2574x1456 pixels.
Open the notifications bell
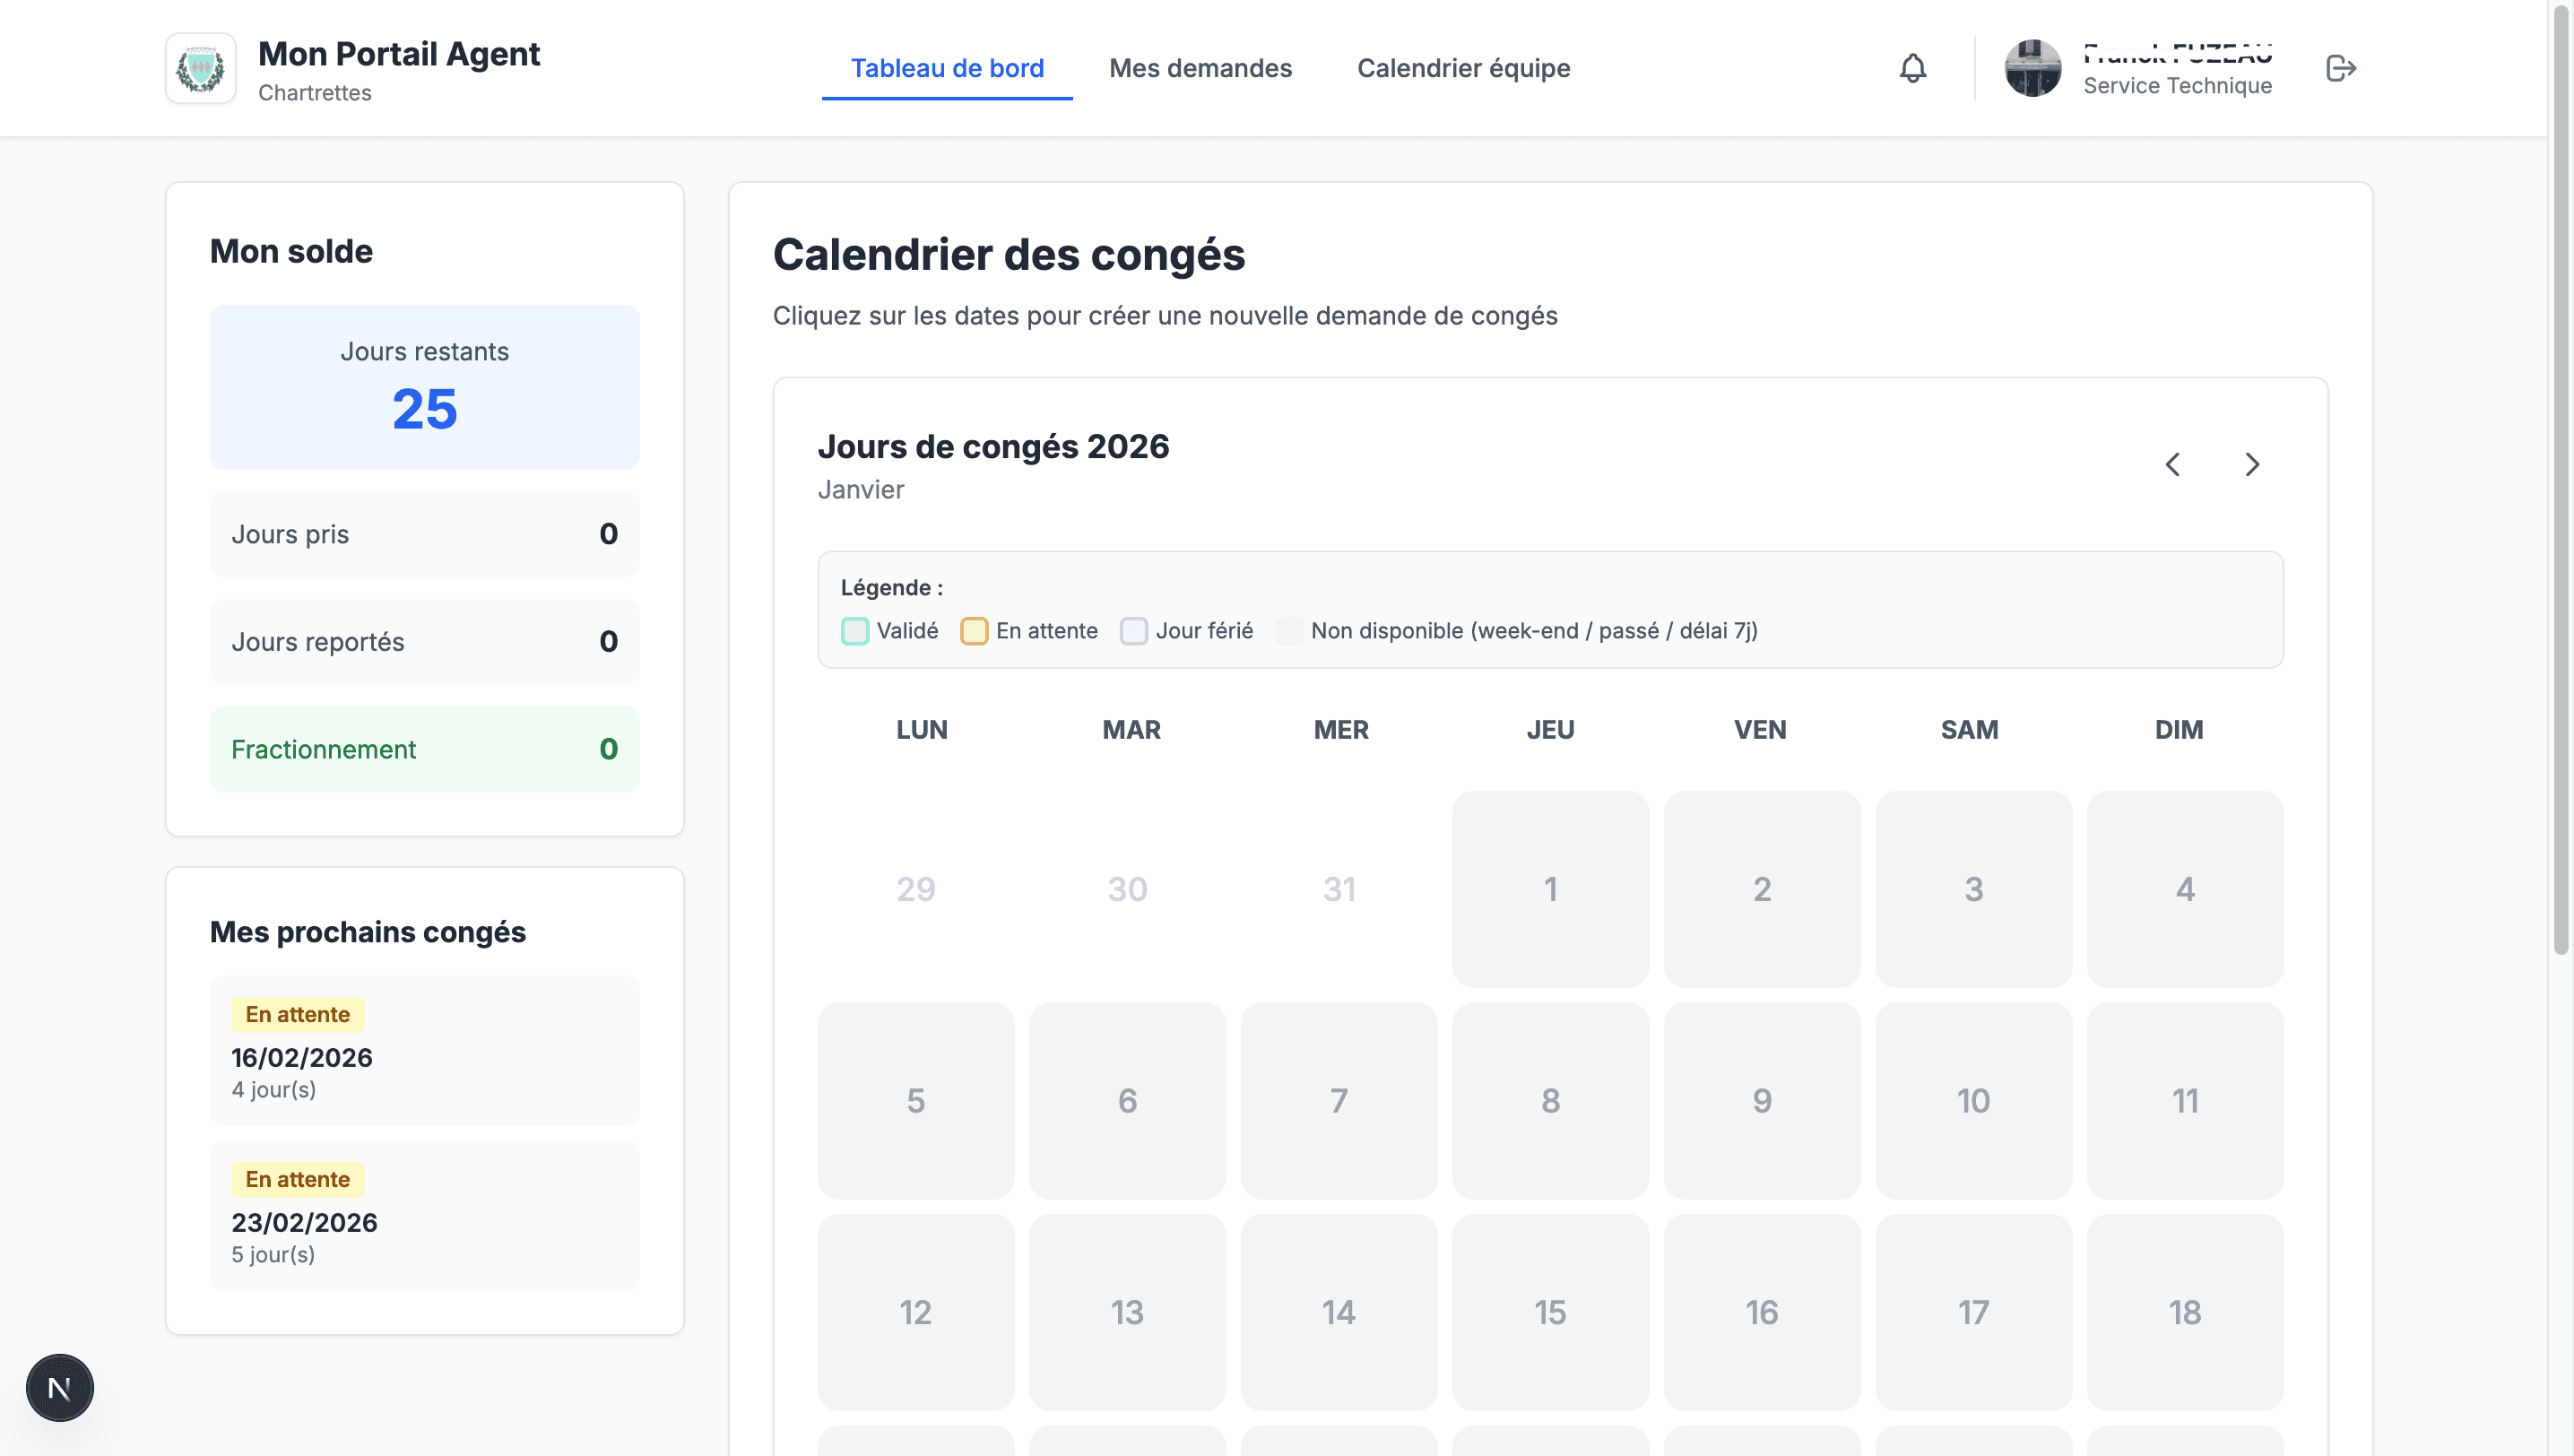pyautogui.click(x=1912, y=68)
